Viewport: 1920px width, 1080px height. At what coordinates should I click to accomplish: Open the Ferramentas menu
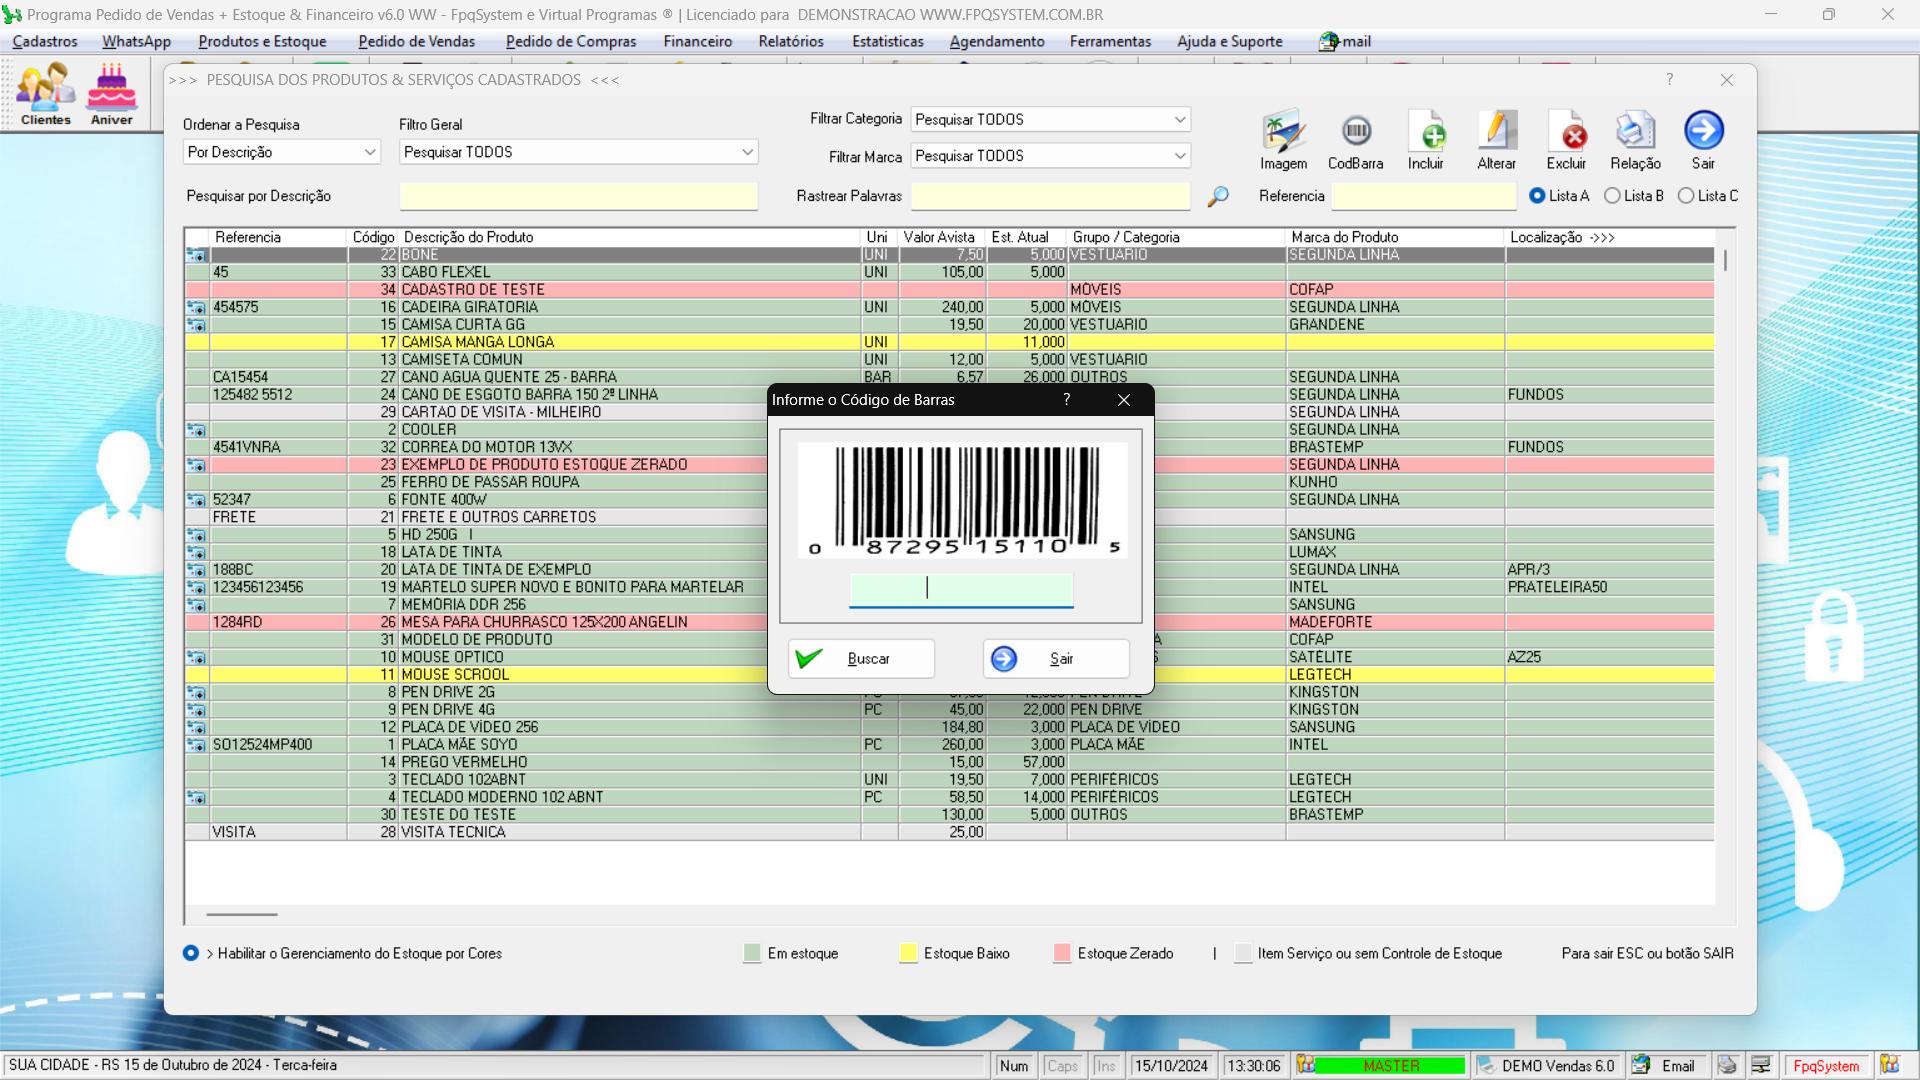pos(1110,41)
